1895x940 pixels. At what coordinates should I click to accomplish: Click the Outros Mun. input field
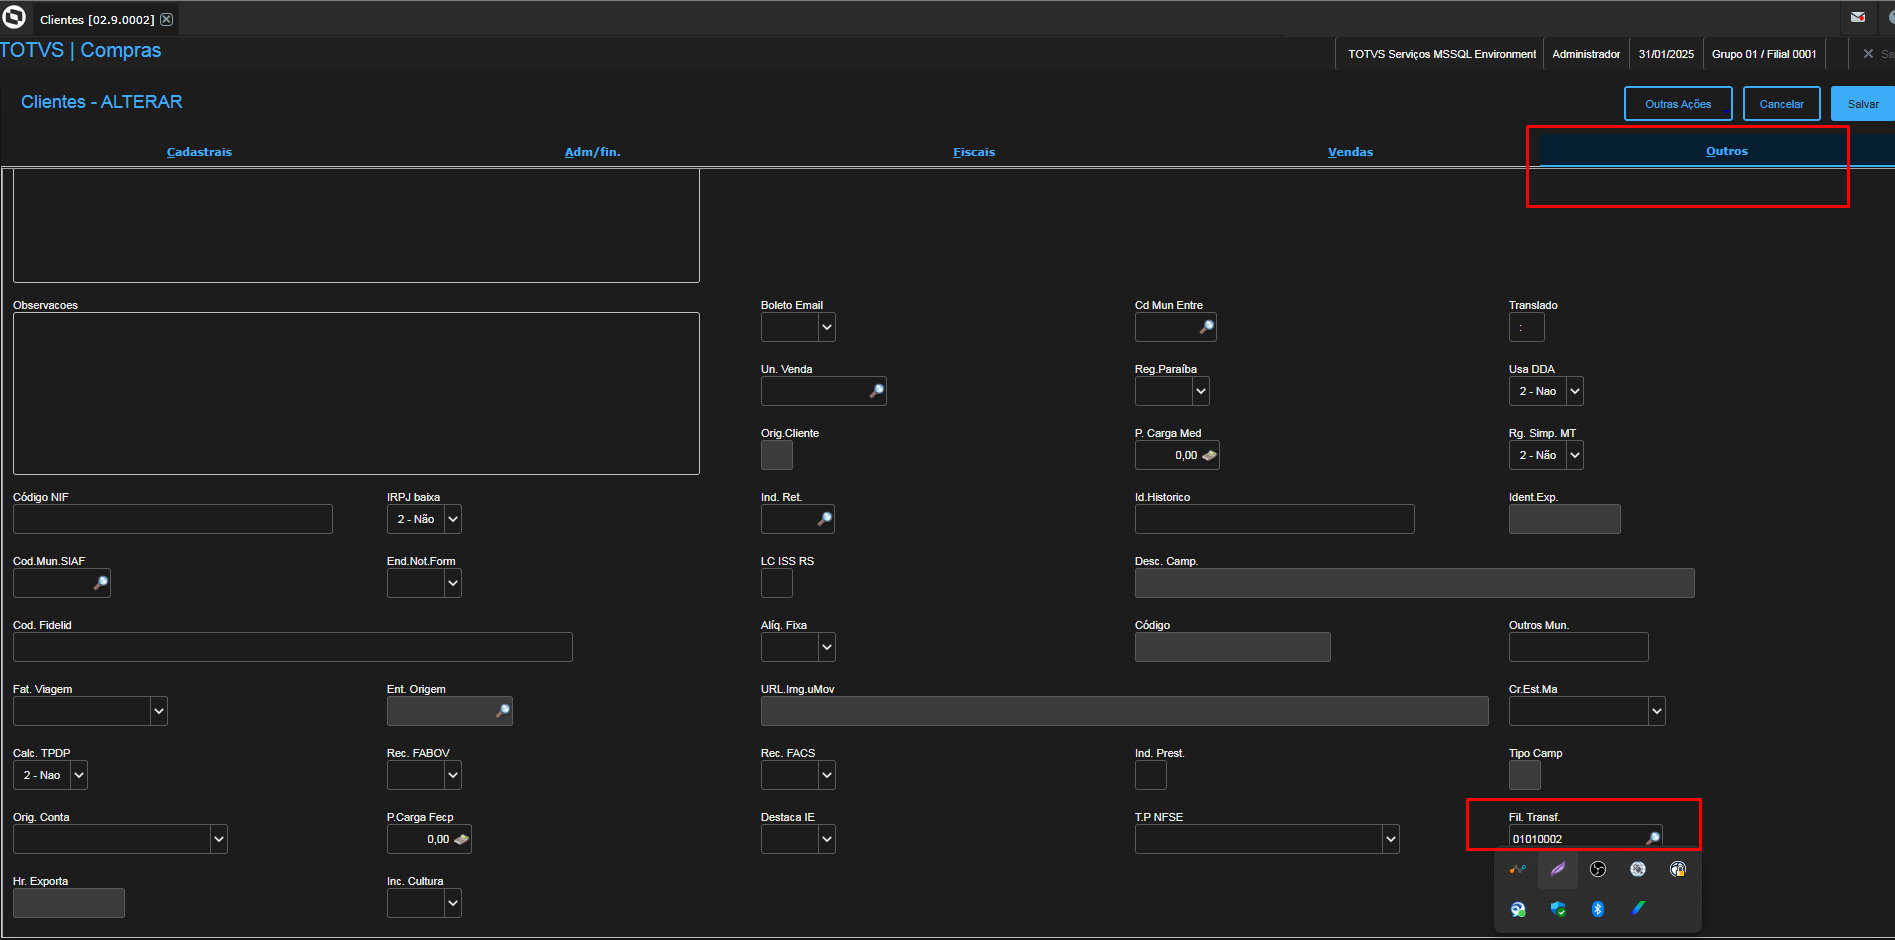coord(1579,647)
